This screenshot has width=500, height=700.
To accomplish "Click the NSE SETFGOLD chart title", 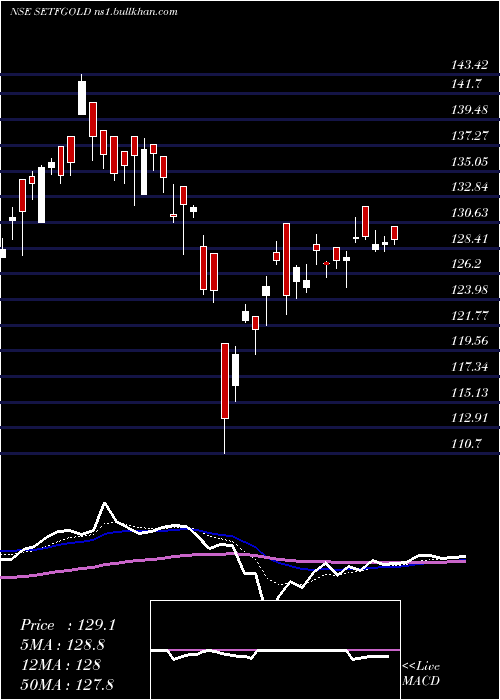I will point(94,11).
